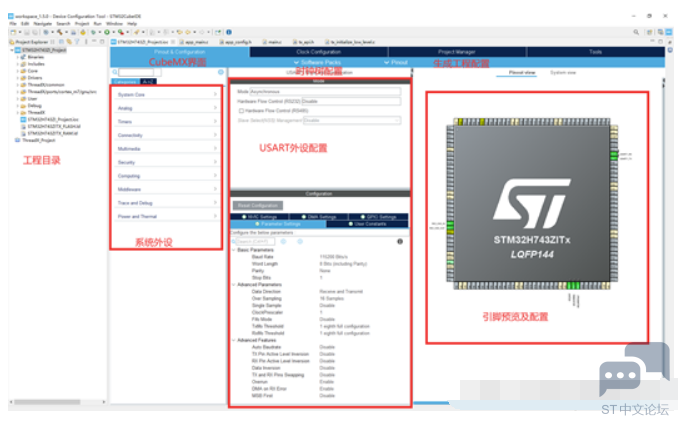Screen dimensions: 678x425
Task: Click the black info icon in parameter settings
Action: (400, 241)
